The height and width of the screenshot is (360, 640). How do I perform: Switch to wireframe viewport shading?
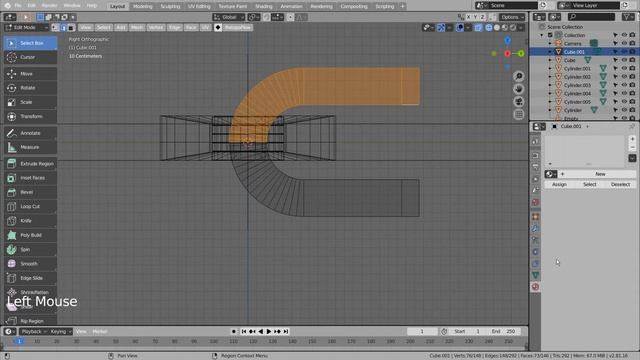[x=489, y=27]
